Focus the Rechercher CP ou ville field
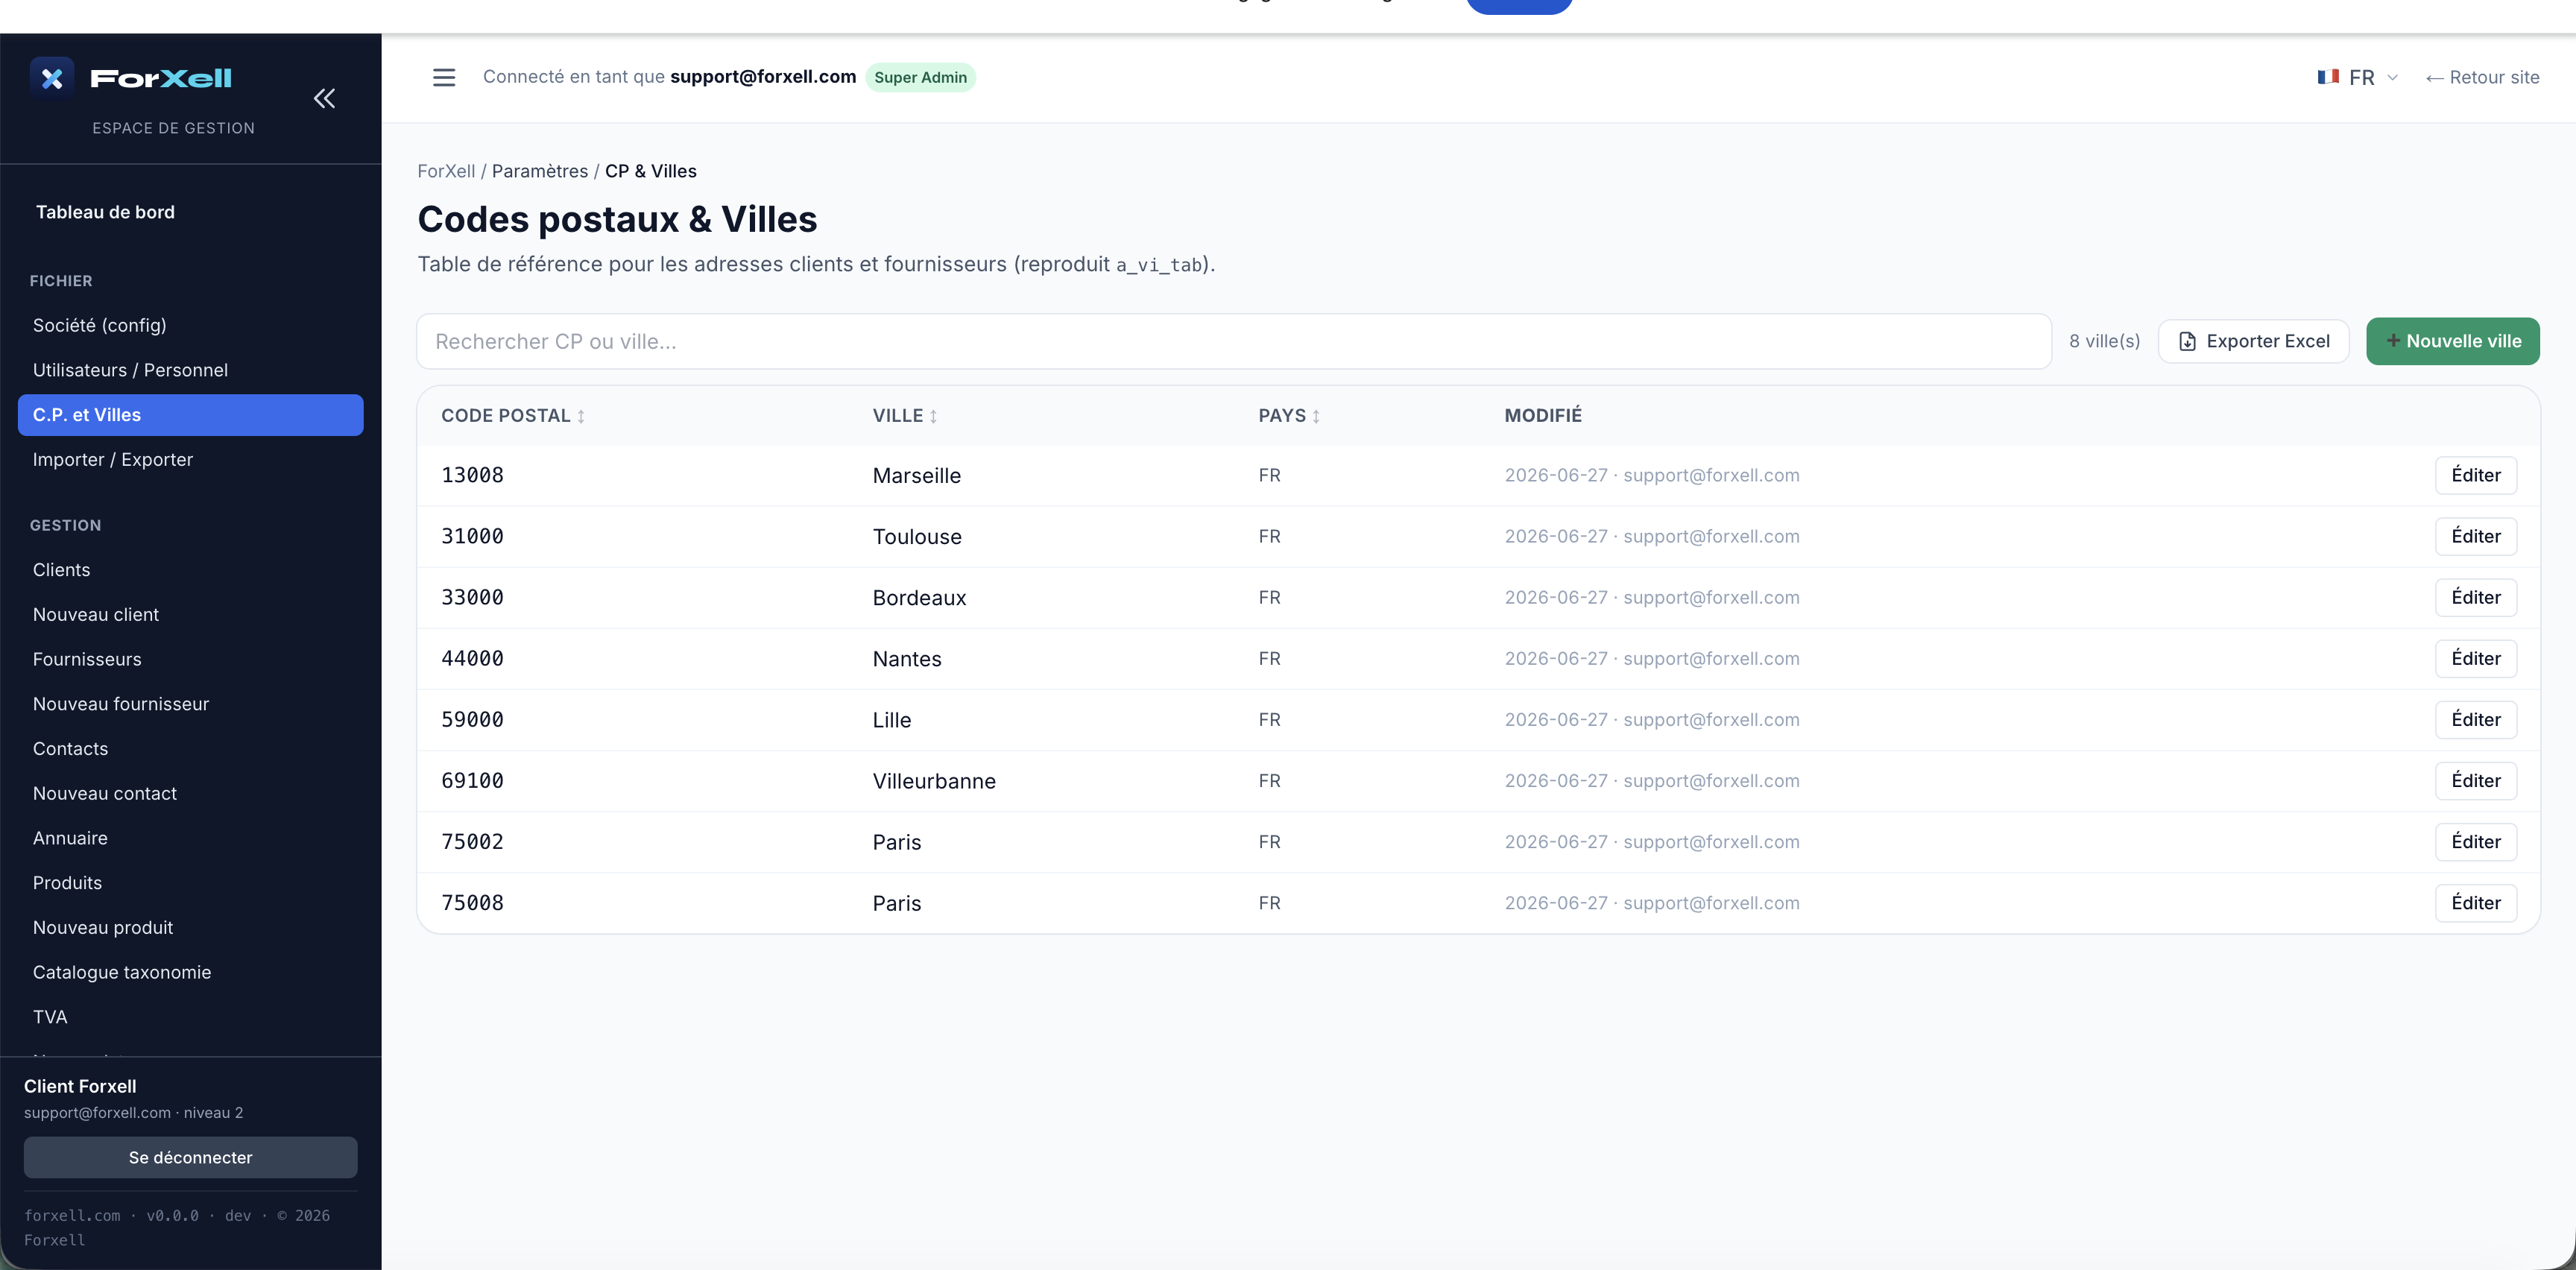2576x1270 pixels. (1234, 341)
